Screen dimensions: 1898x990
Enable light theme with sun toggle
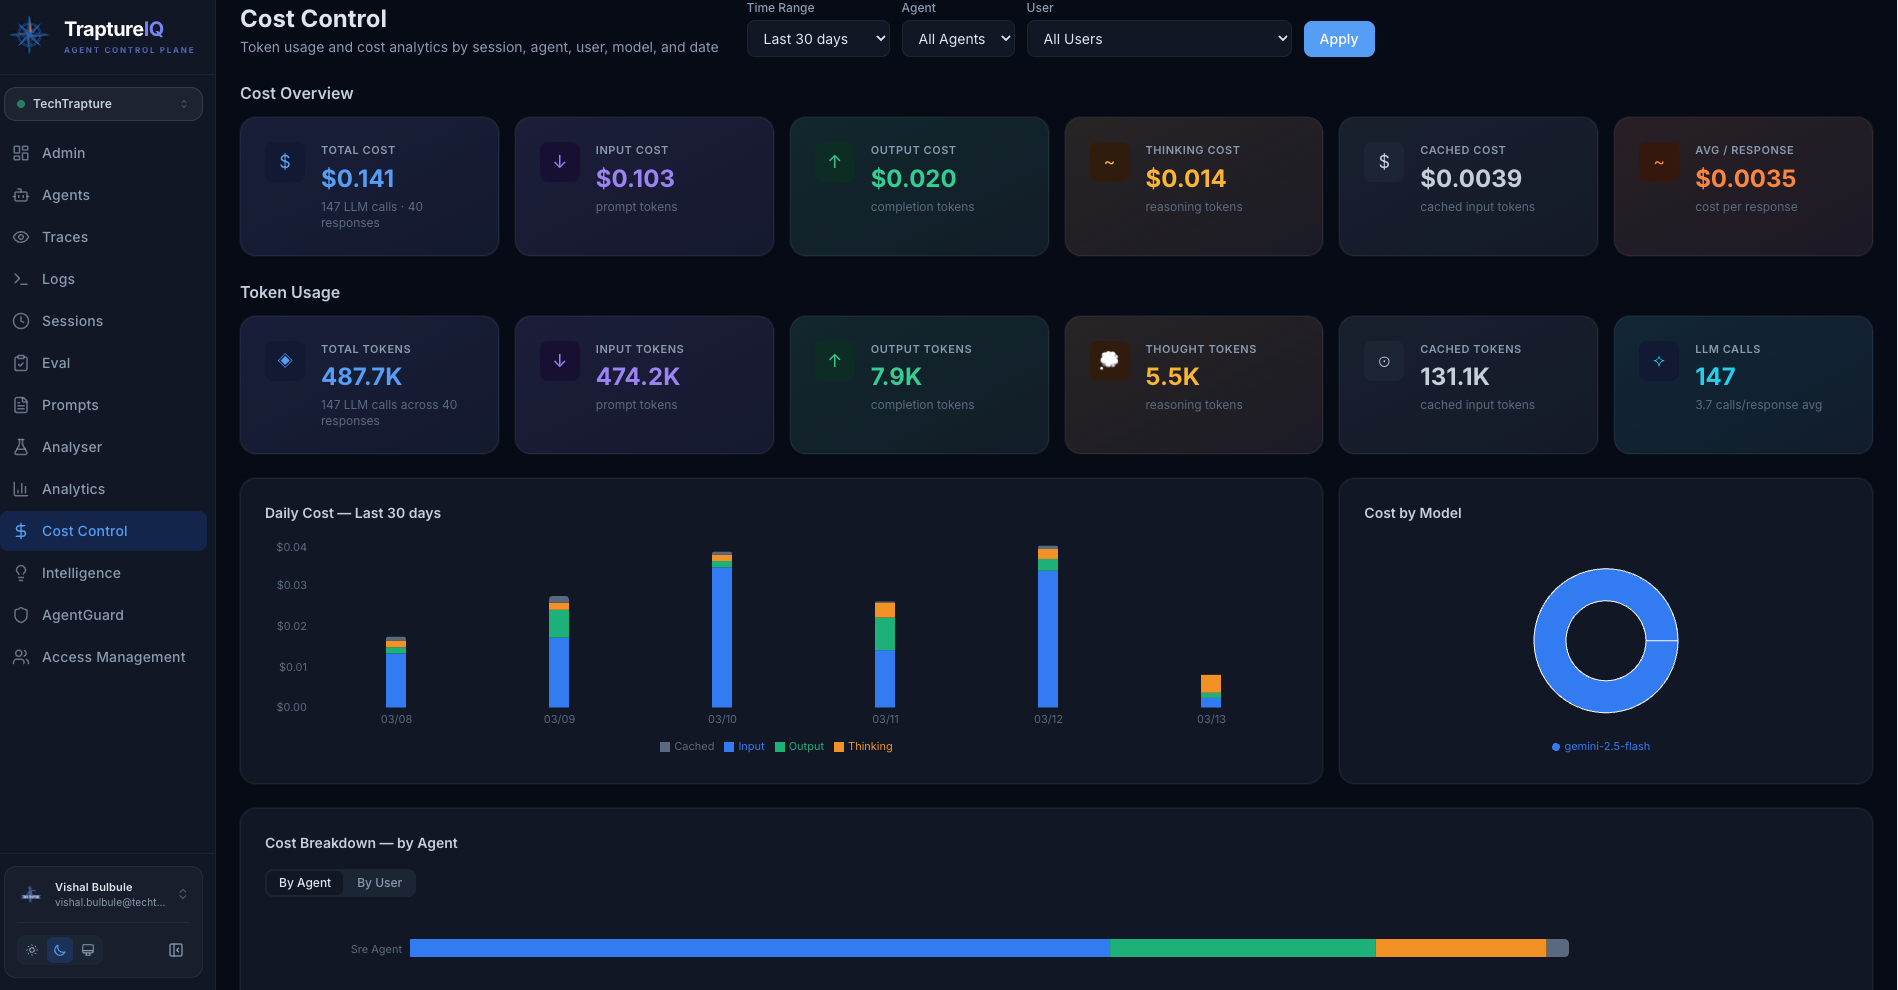(x=31, y=950)
